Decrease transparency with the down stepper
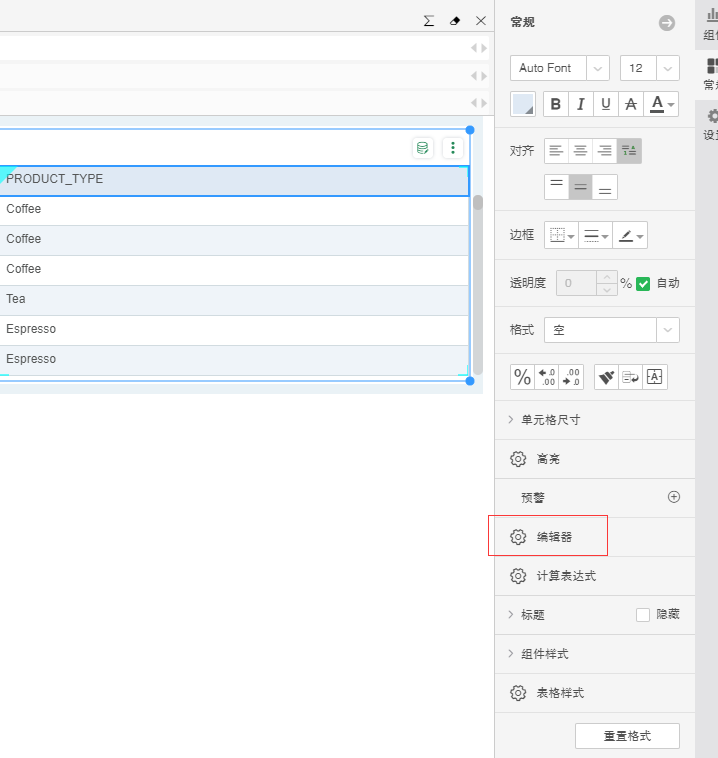This screenshot has width=718, height=758. point(607,290)
